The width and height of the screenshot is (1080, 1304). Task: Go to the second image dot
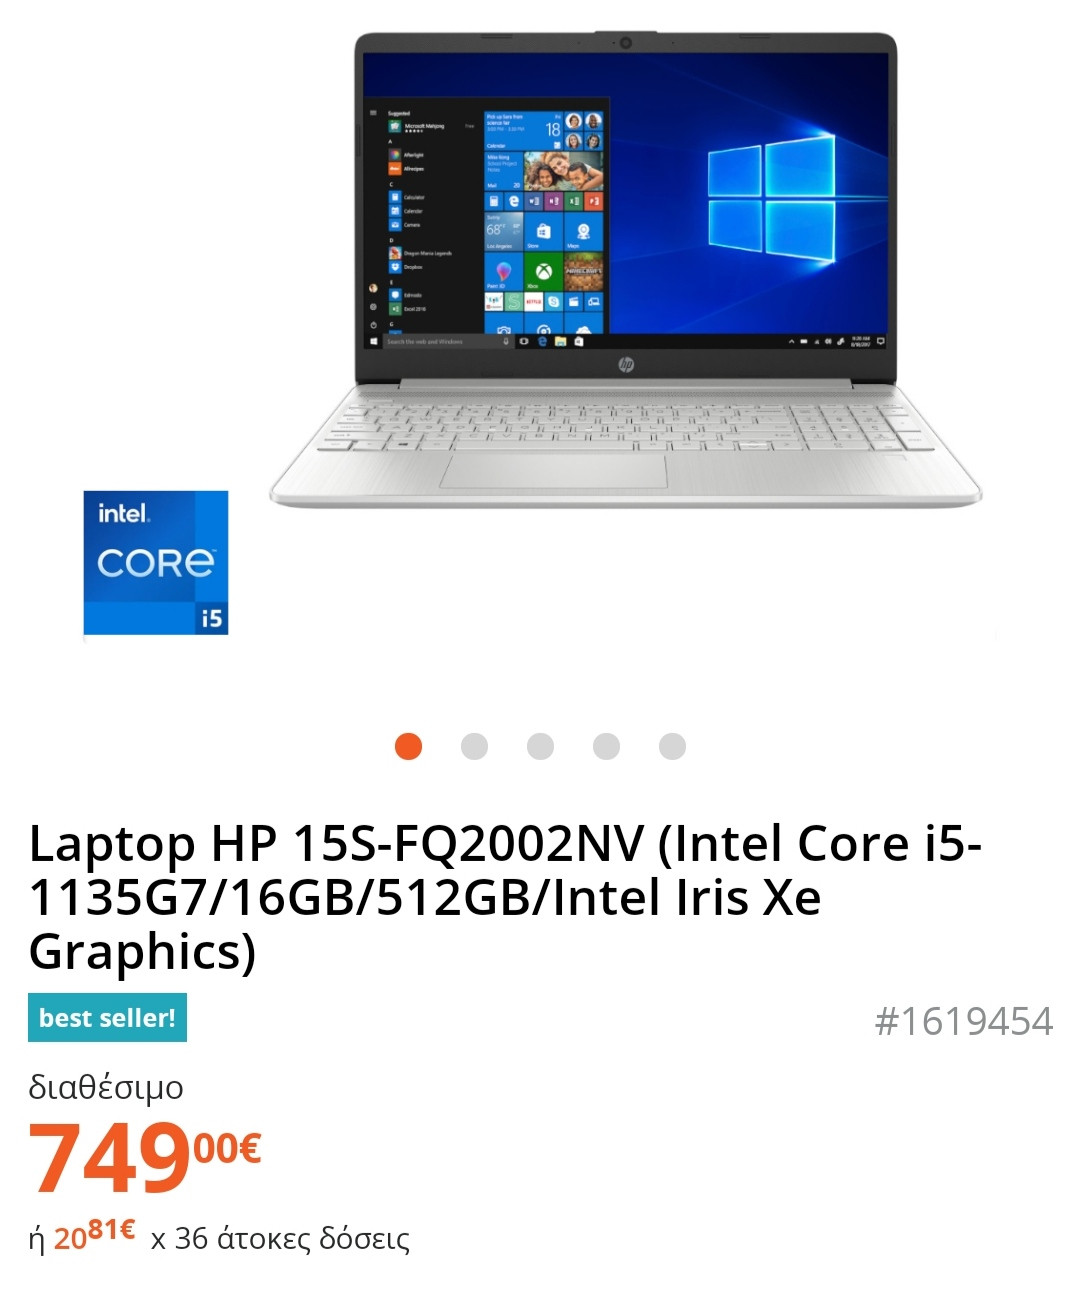(474, 746)
